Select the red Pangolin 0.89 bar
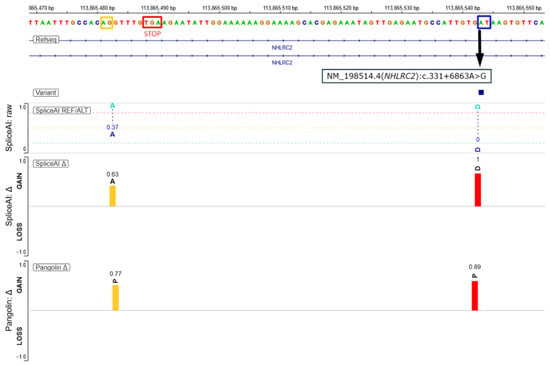This screenshot has height=365, width=550. click(x=475, y=296)
